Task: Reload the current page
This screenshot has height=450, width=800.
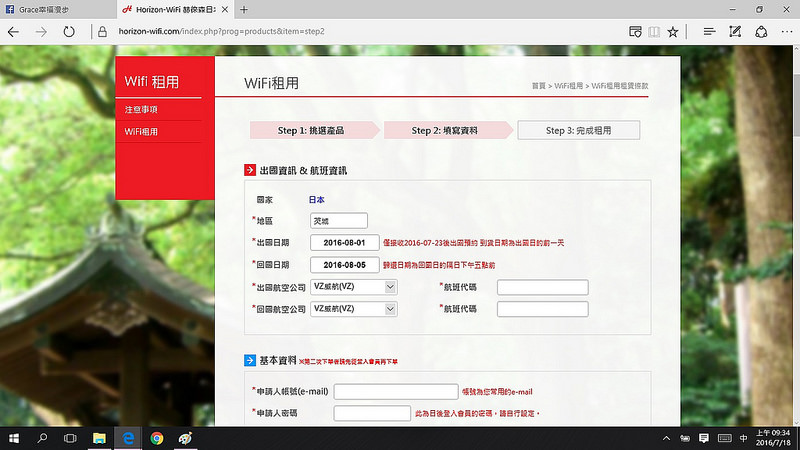Action: coord(69,32)
